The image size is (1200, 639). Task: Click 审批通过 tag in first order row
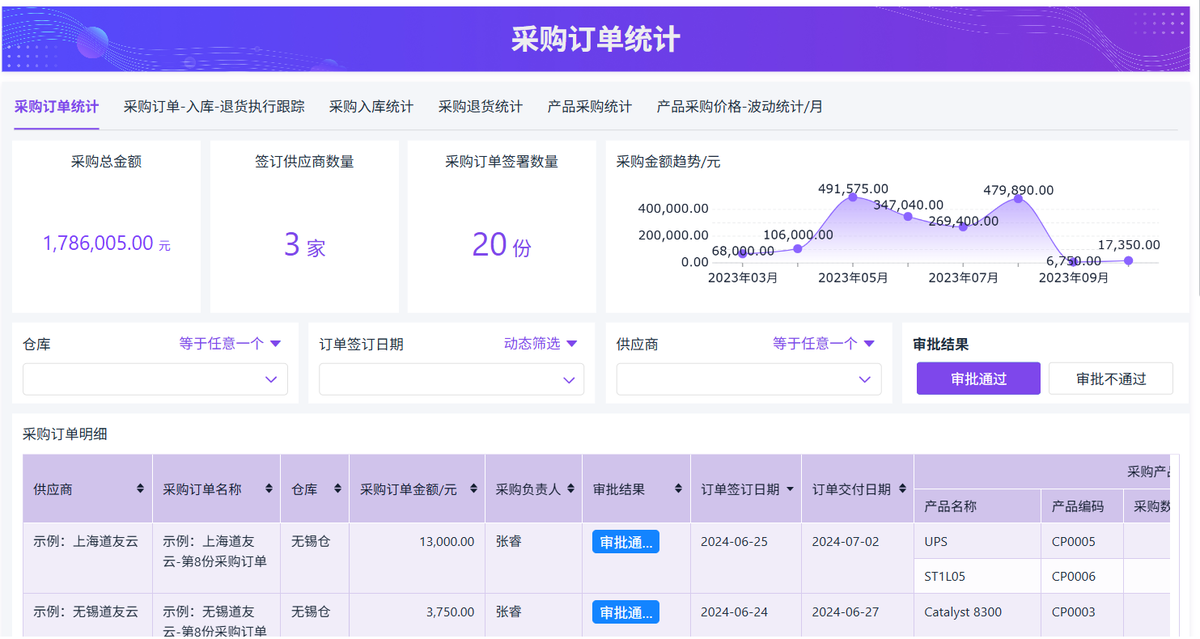click(x=625, y=542)
